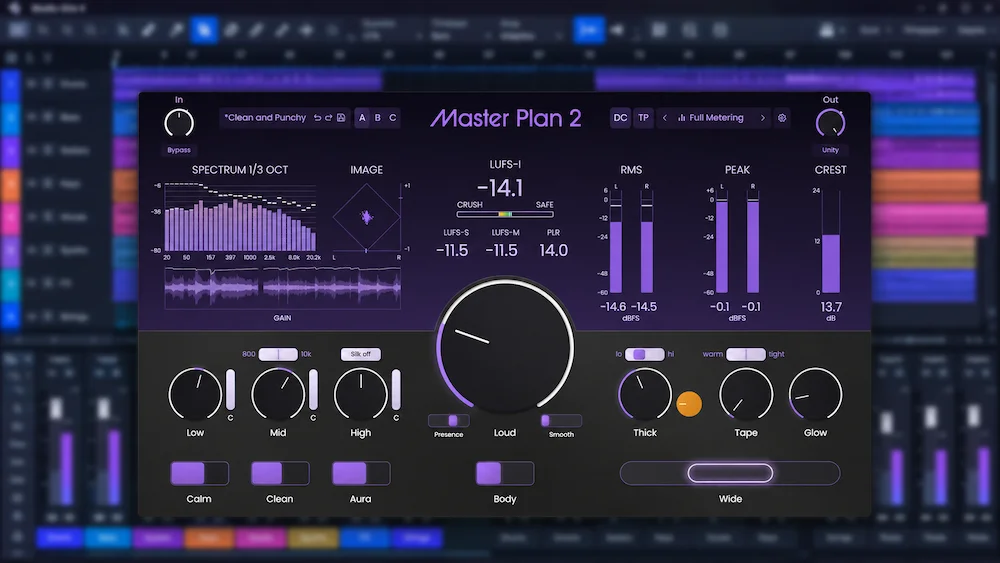
Task: Click the vertical C slider beside Low knob
Action: coord(230,389)
